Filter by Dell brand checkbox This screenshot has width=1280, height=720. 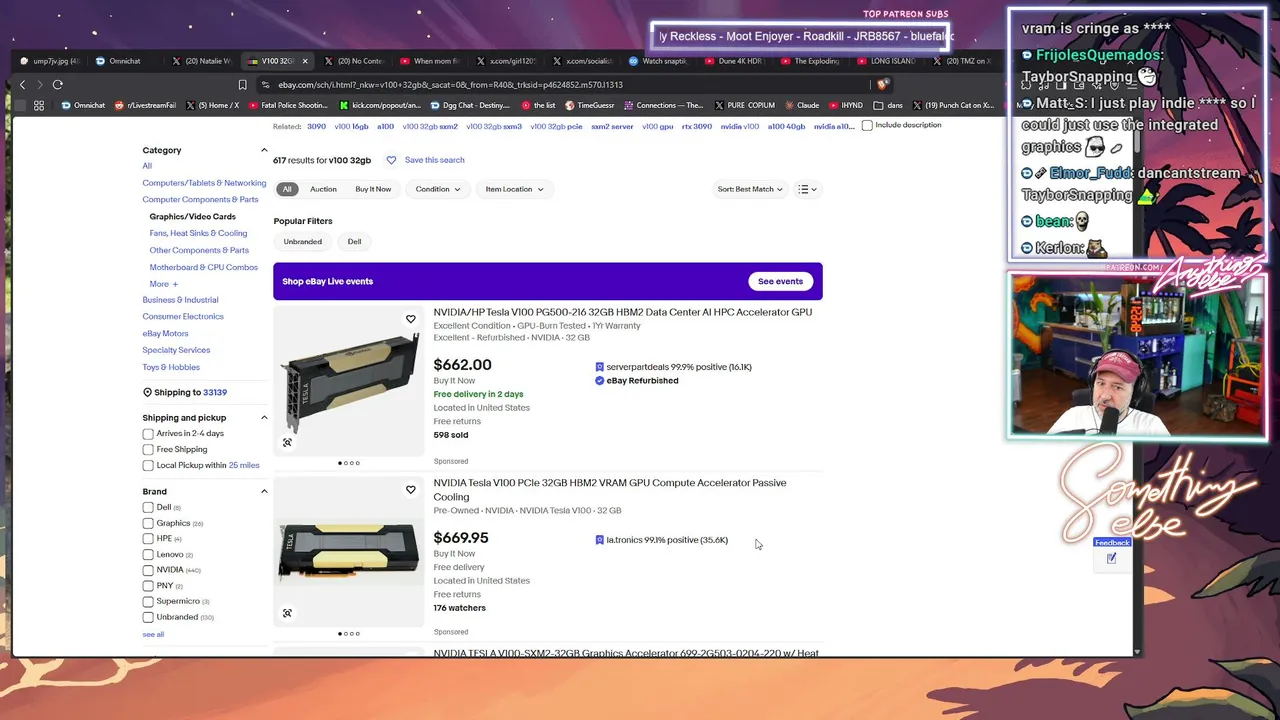[148, 508]
